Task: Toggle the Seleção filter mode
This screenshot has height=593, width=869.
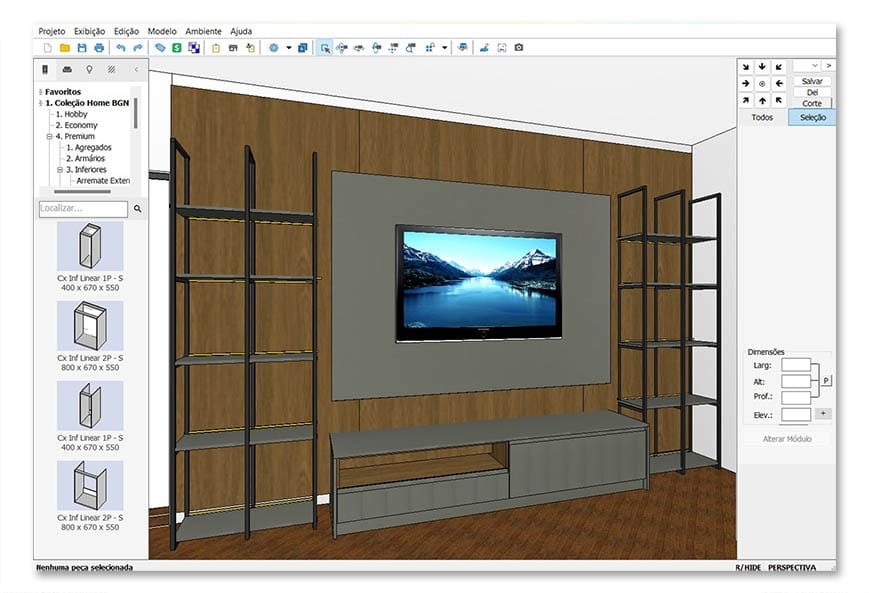Action: click(812, 117)
